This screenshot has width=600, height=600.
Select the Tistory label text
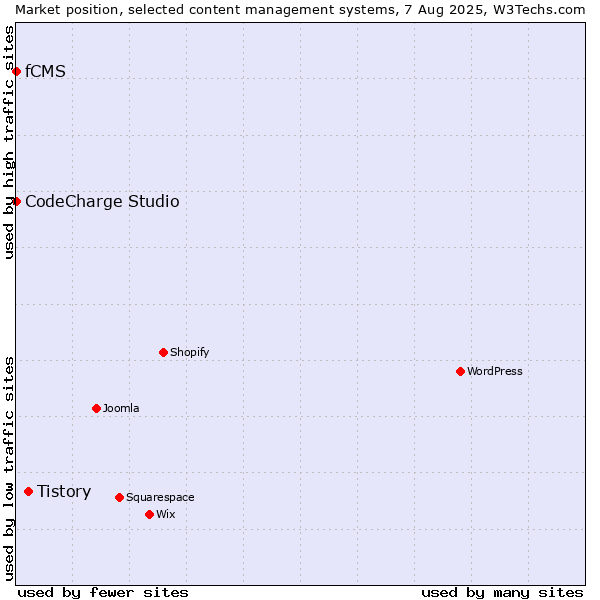(64, 492)
